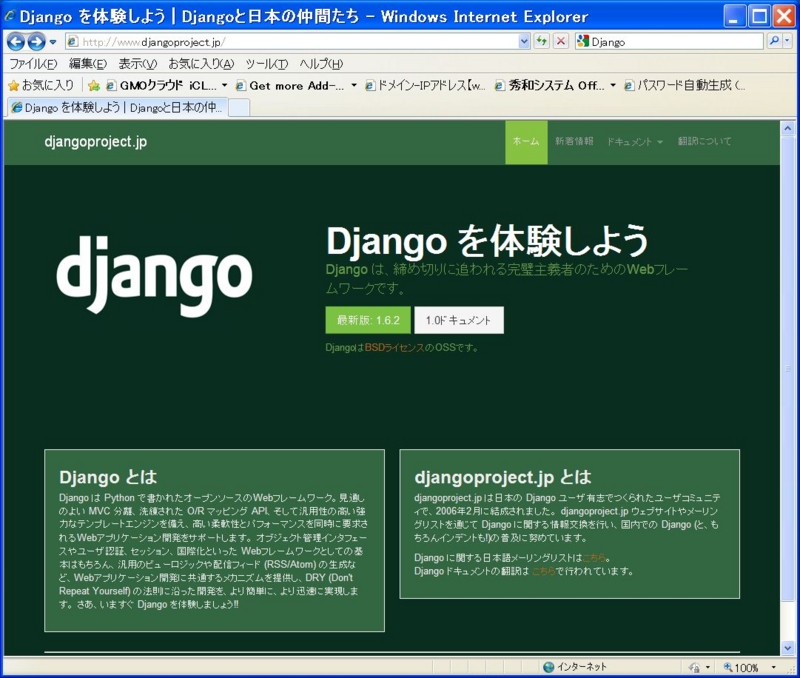This screenshot has width=800, height=678.
Task: Open the search provider options dropdown
Action: [788, 41]
